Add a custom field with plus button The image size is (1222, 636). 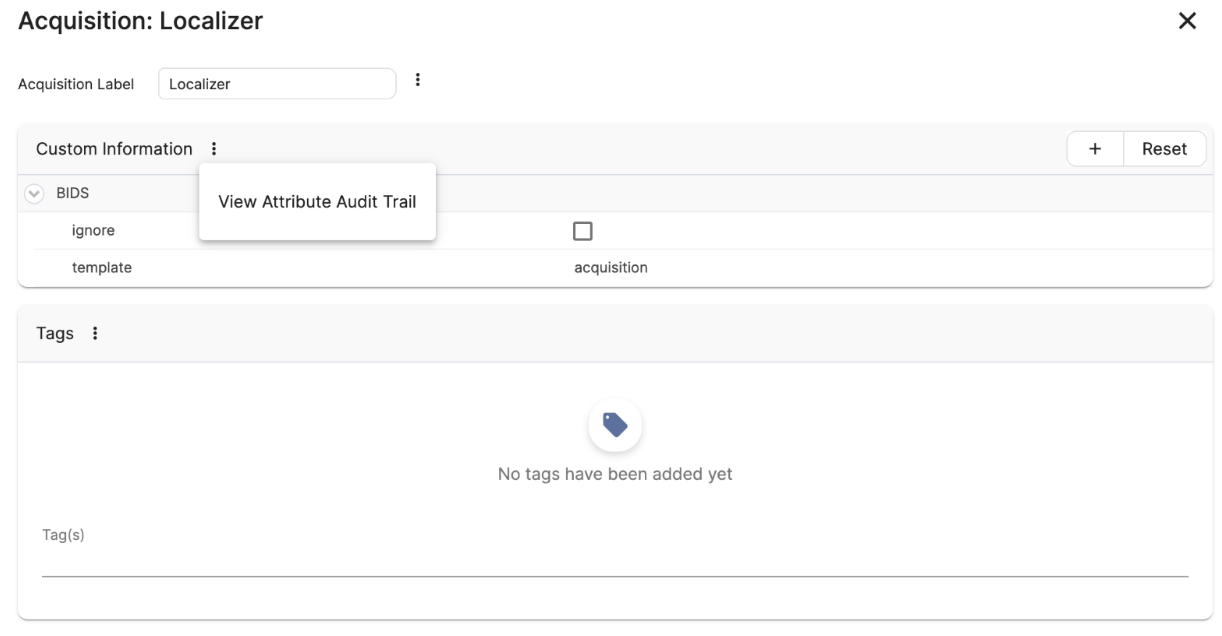pos(1095,149)
